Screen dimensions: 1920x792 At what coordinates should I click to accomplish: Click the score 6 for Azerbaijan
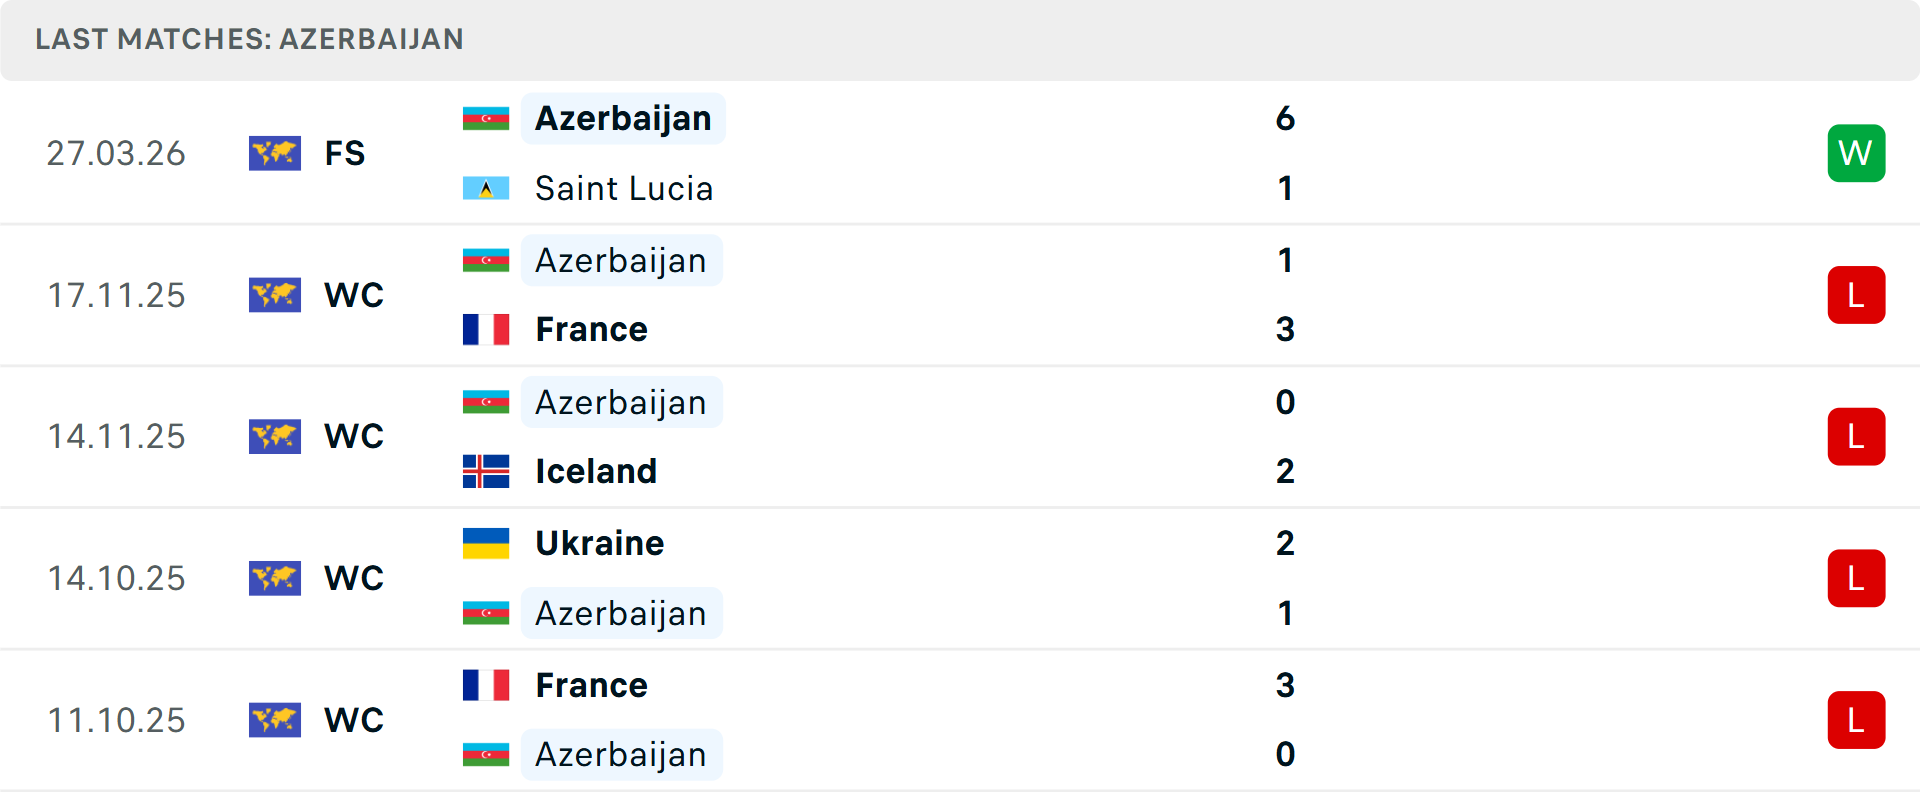click(1285, 118)
